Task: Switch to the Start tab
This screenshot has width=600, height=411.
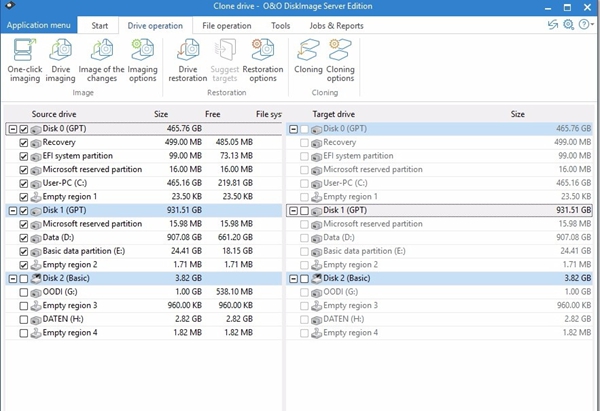Action: coord(99,26)
